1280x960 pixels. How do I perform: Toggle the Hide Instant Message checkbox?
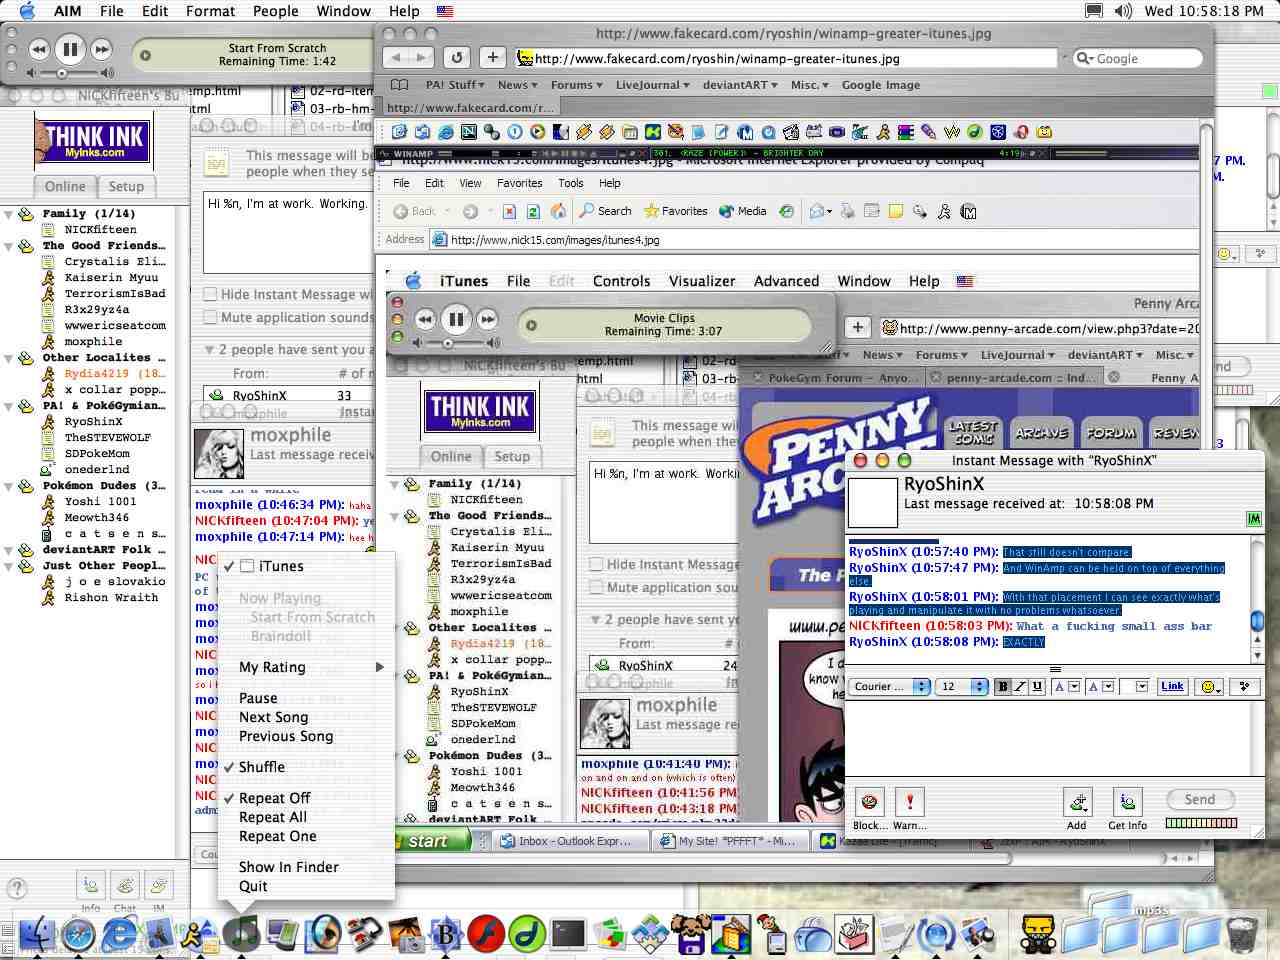pyautogui.click(x=210, y=295)
